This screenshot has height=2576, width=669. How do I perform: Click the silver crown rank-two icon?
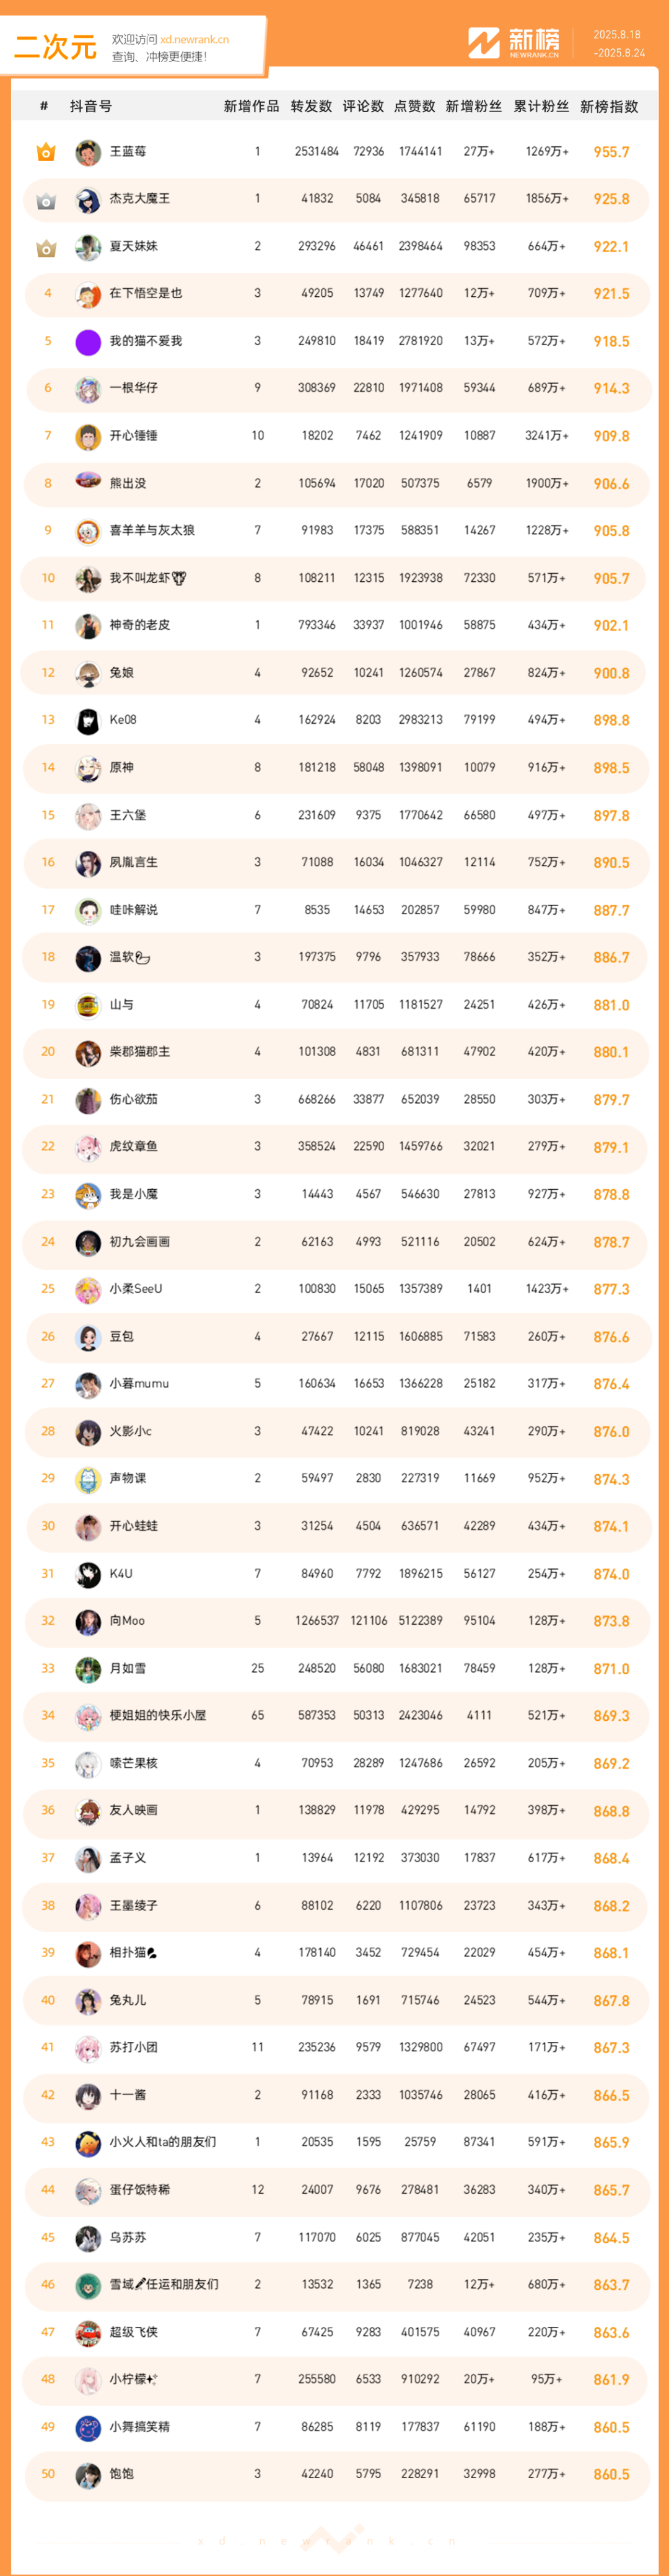tap(46, 200)
